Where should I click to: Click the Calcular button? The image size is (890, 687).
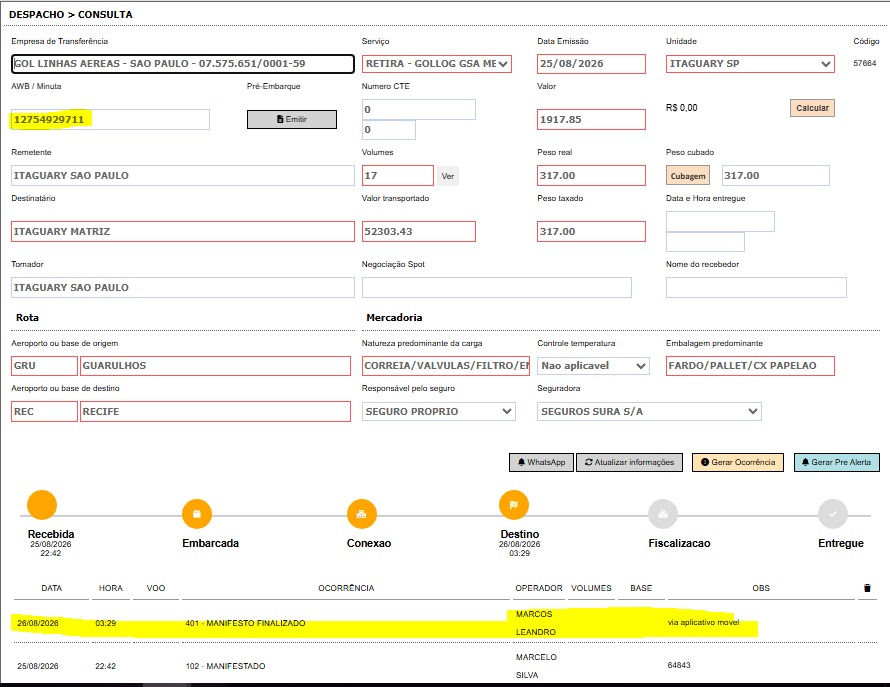point(812,108)
